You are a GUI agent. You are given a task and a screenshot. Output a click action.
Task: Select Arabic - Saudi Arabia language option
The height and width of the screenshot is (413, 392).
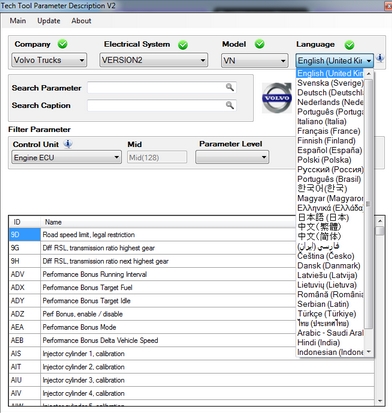click(x=330, y=333)
